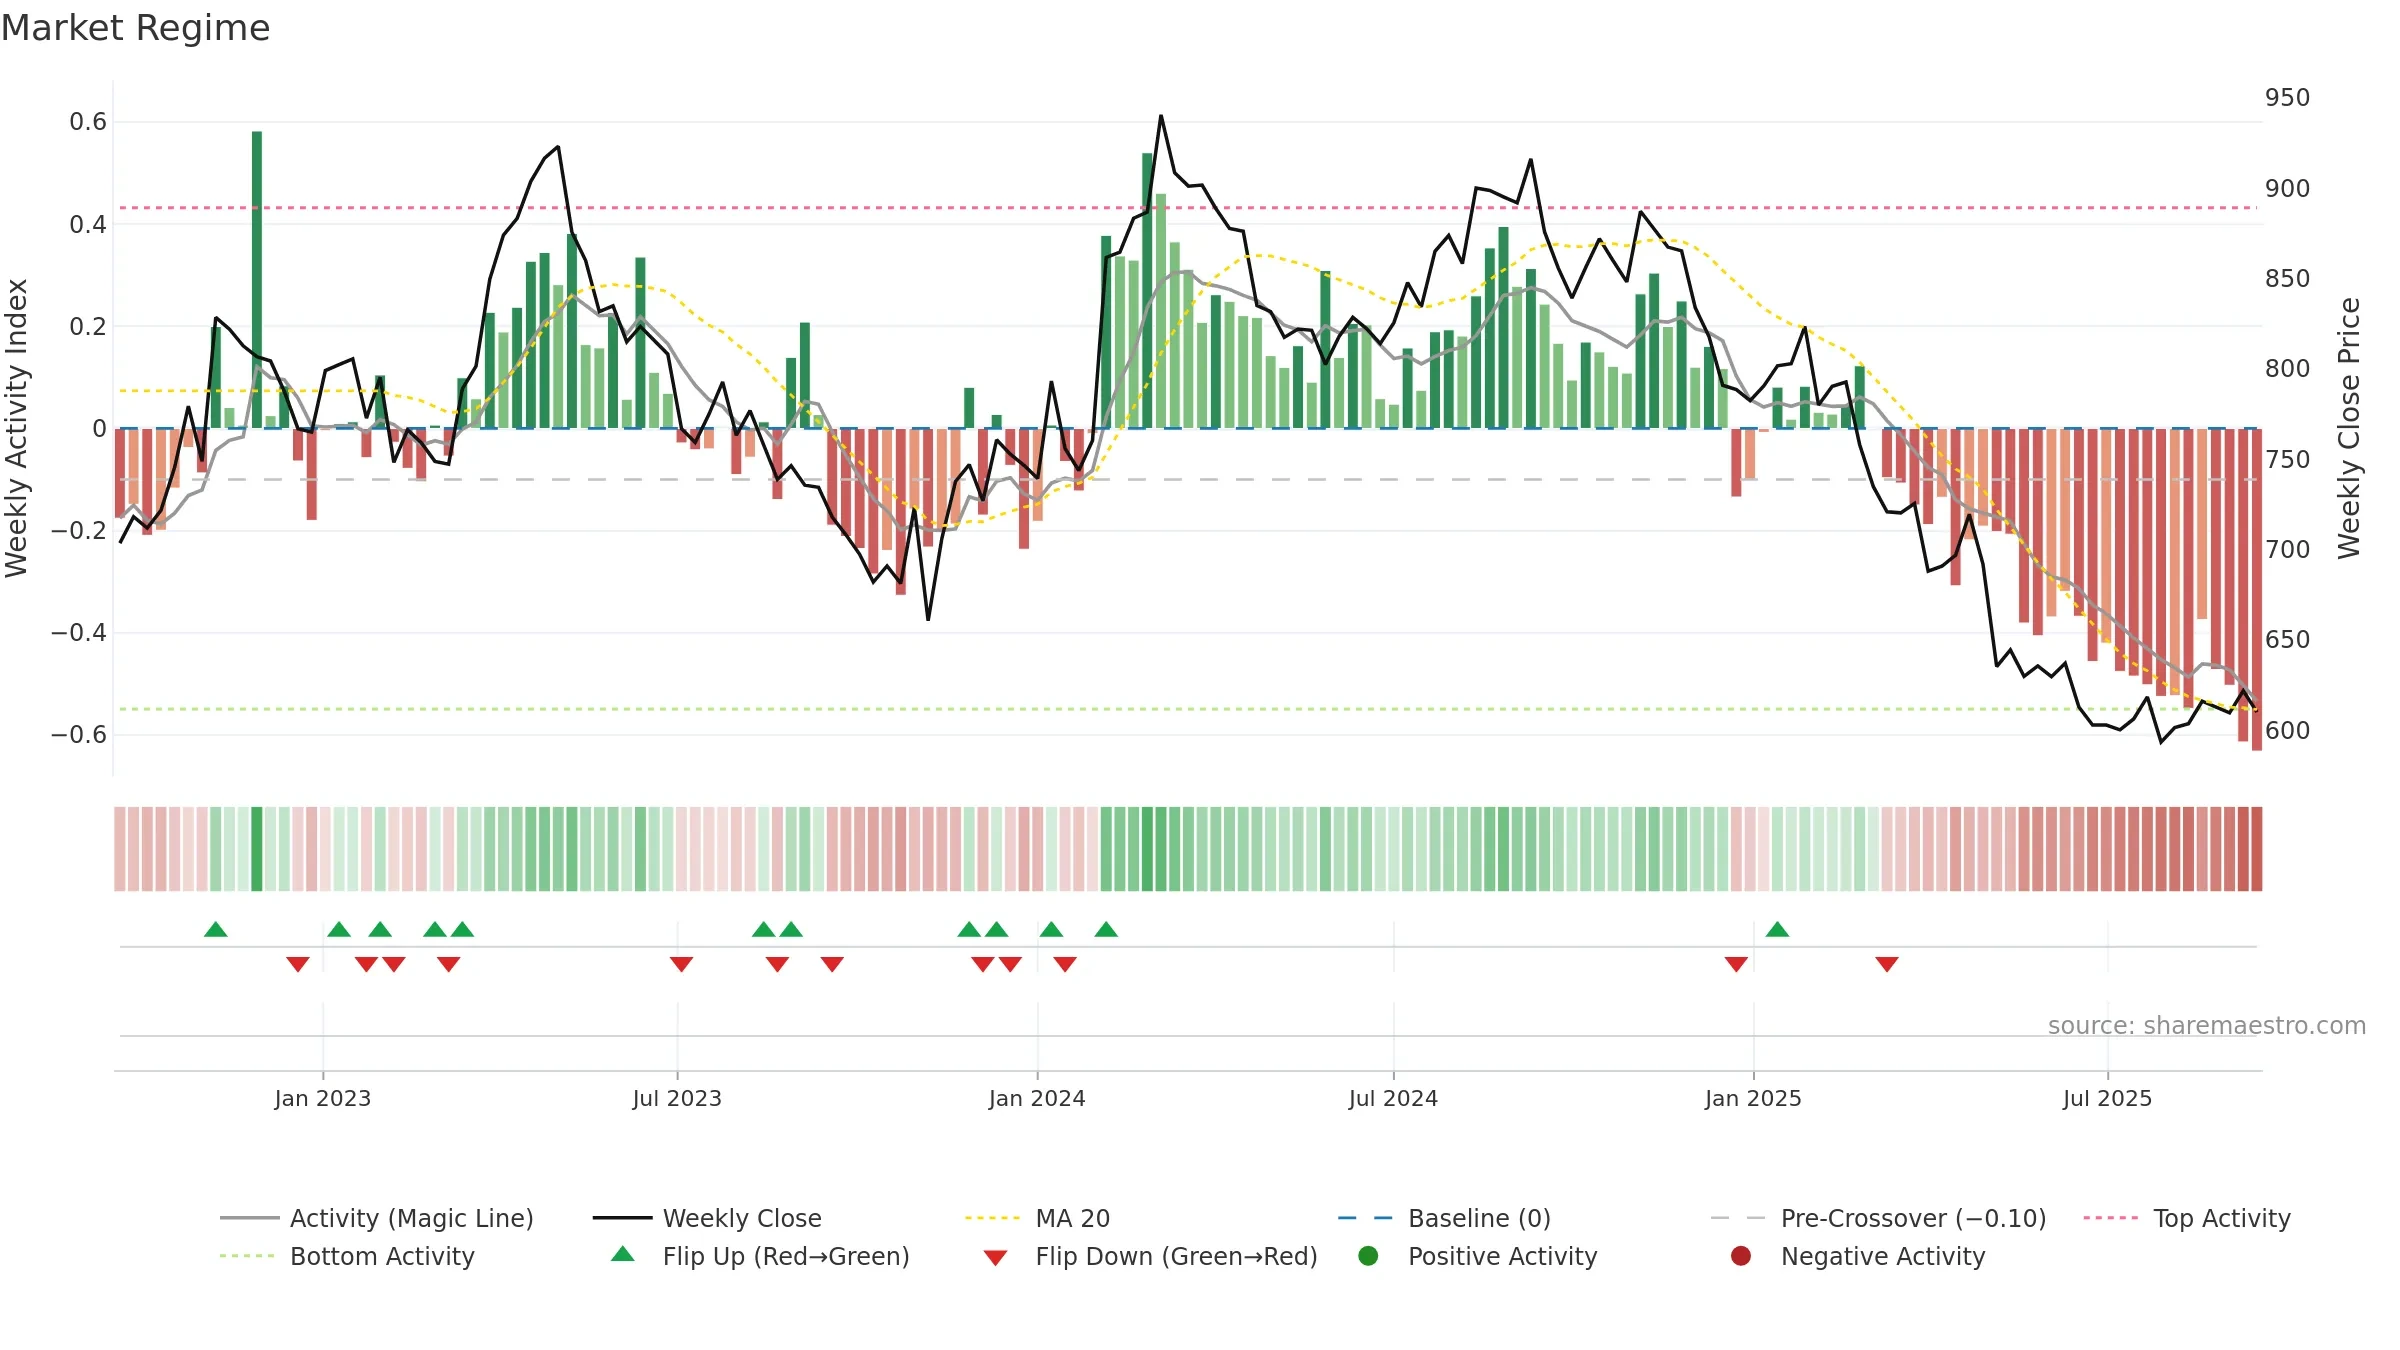This screenshot has width=2400, height=1350.
Task: Toggle the Flip Up (Red→Green) legend entry
Action: pyautogui.click(x=760, y=1256)
